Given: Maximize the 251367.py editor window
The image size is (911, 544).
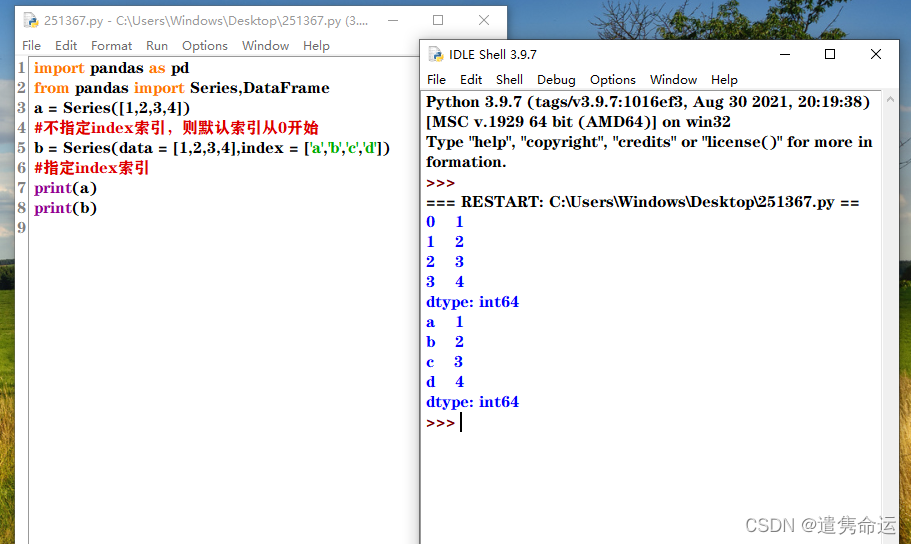Looking at the screenshot, I should [438, 20].
